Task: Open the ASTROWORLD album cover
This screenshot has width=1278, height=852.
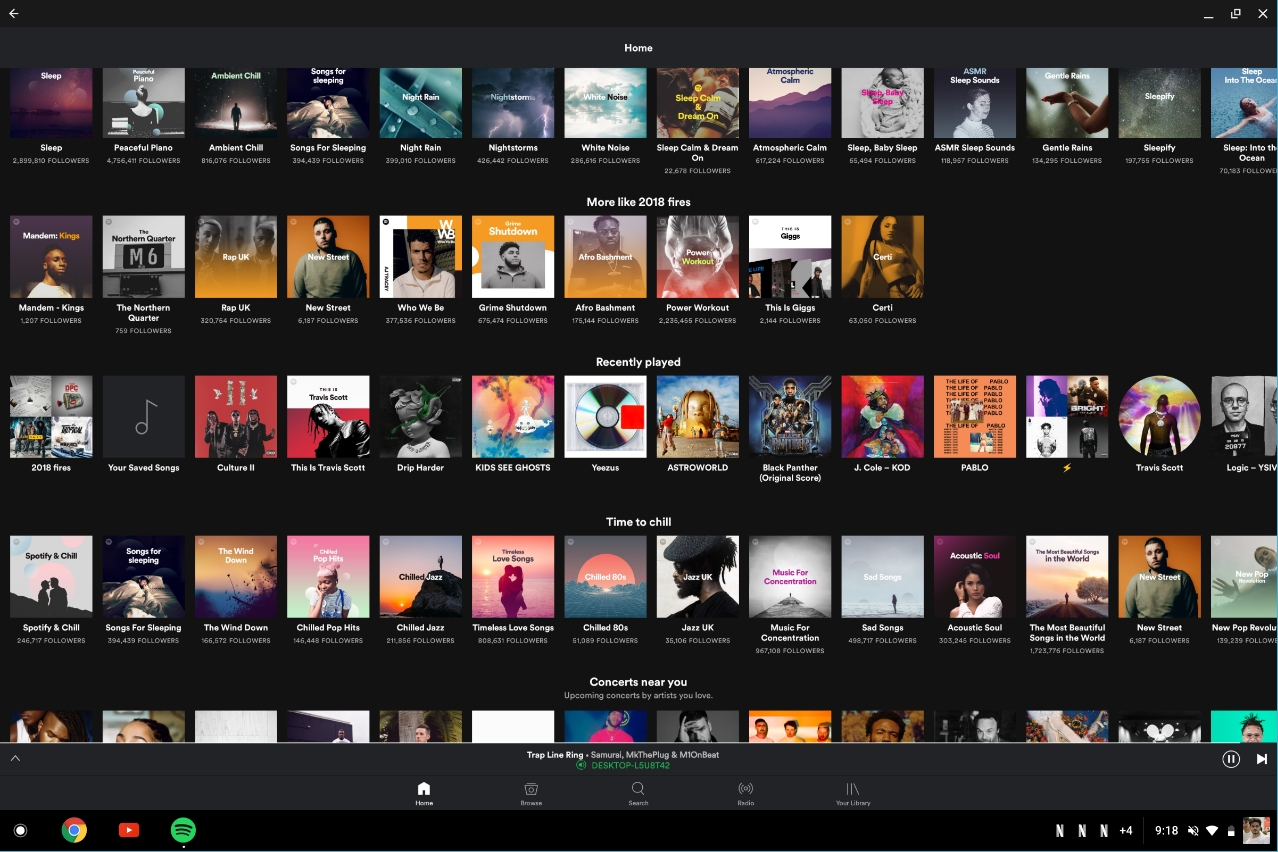Action: pyautogui.click(x=697, y=417)
